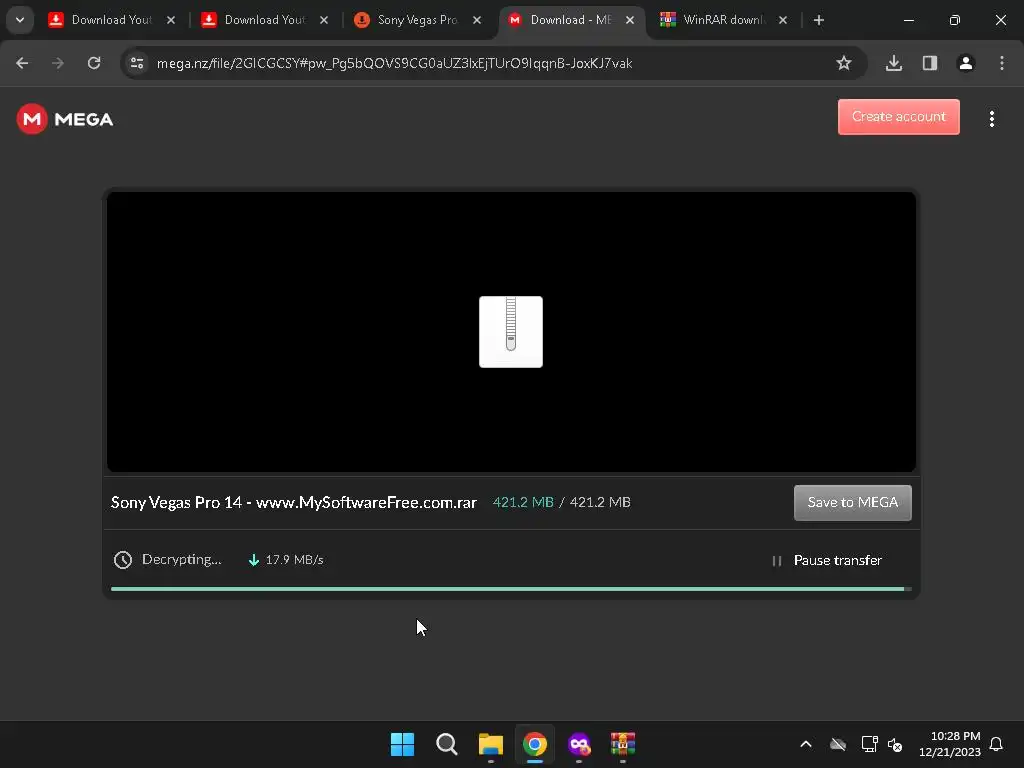1024x768 pixels.
Task: Toggle Chrome side panel
Action: pyautogui.click(x=929, y=63)
